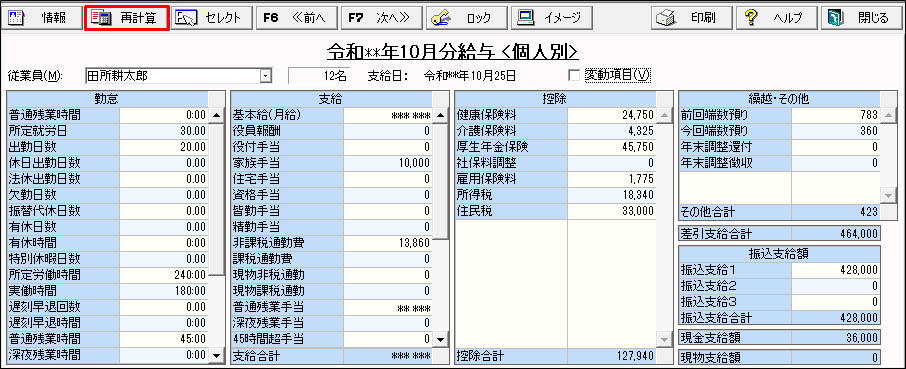Go to next employee with F7 次へ
This screenshot has width=906, height=369.
point(381,18)
